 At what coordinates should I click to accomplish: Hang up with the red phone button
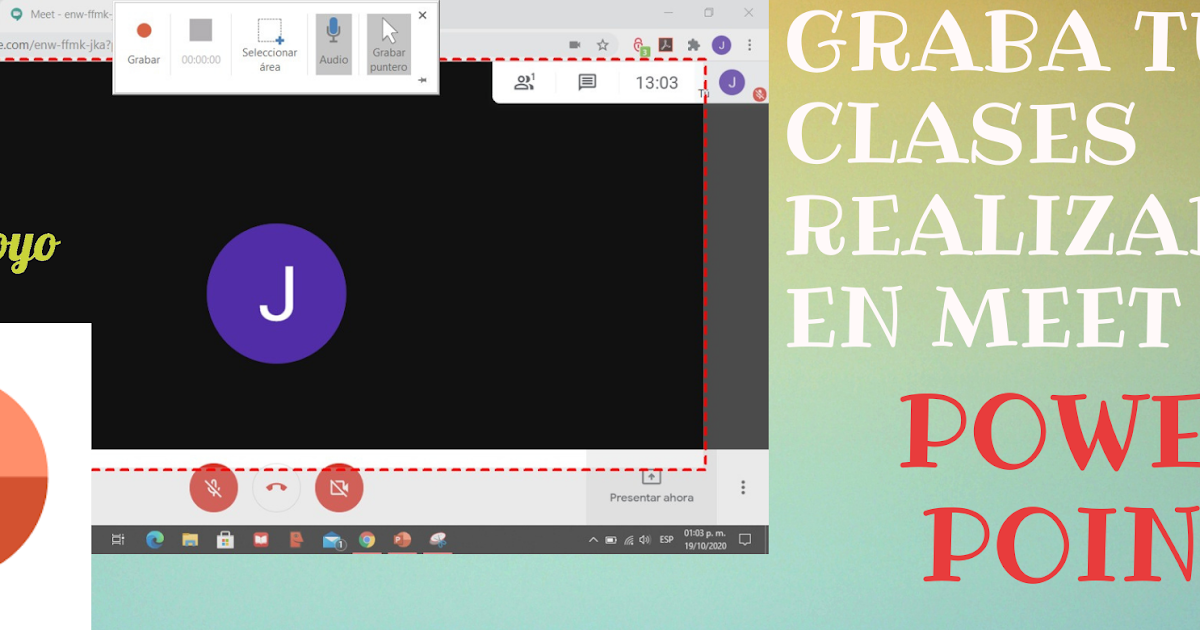[277, 487]
